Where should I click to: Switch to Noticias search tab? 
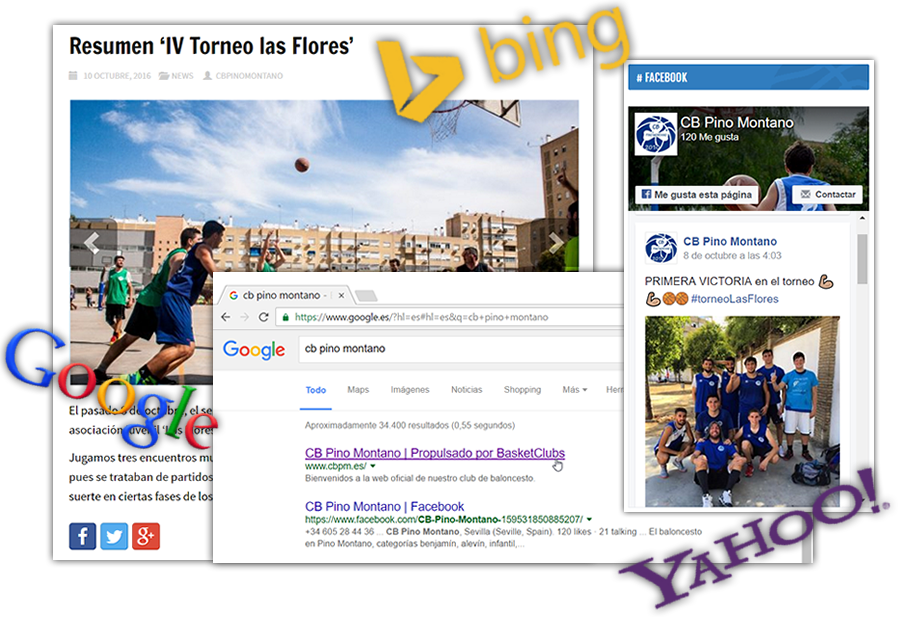pyautogui.click(x=467, y=390)
